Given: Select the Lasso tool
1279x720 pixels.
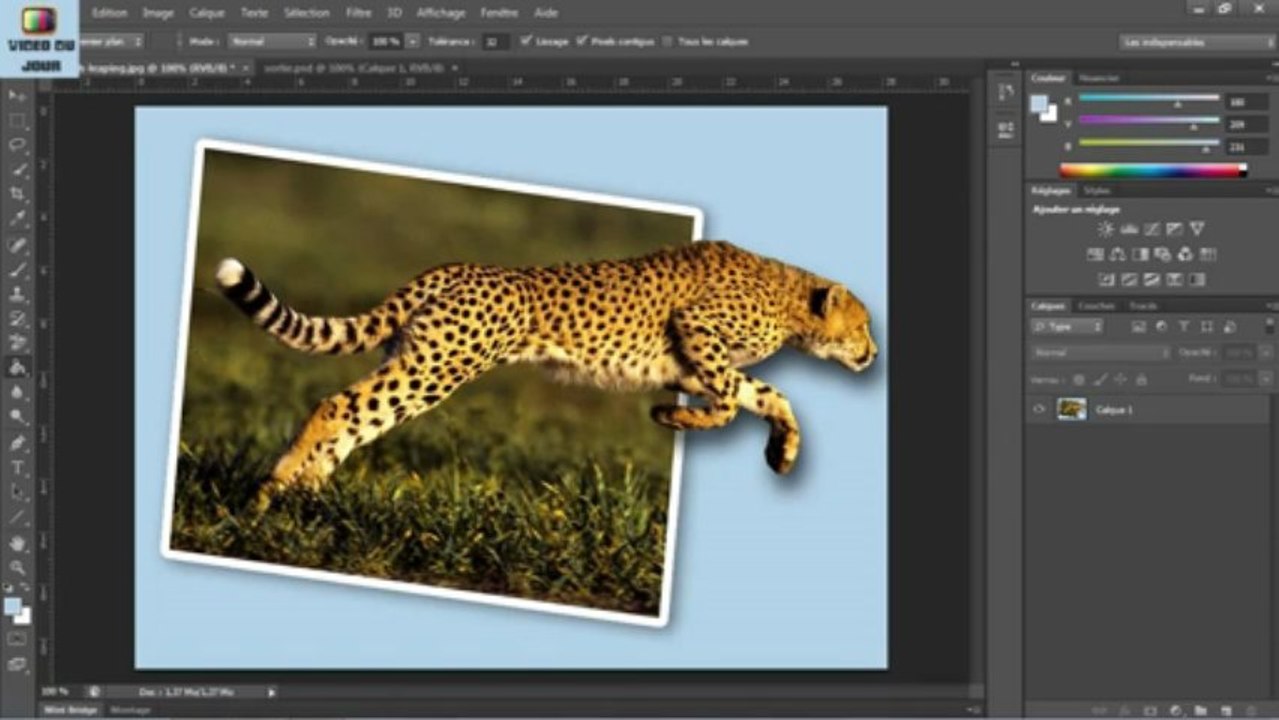Looking at the screenshot, I should pyautogui.click(x=17, y=145).
